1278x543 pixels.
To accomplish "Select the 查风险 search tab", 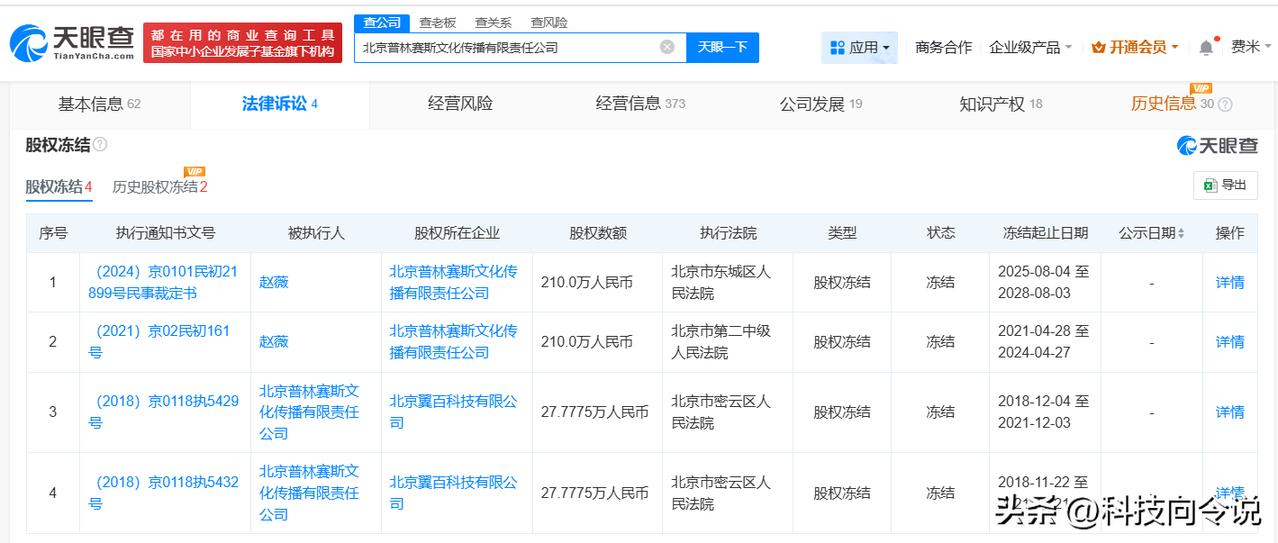I will [549, 22].
